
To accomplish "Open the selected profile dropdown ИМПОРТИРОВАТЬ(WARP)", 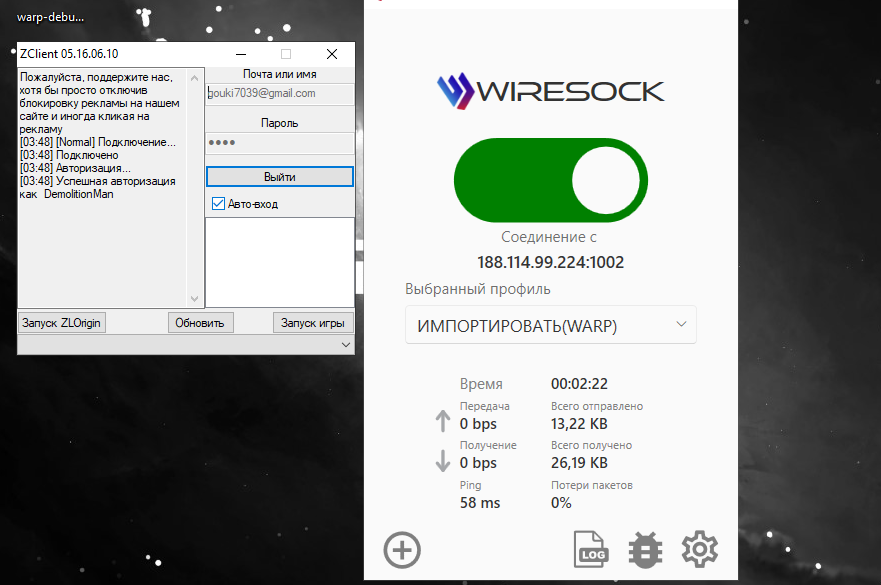I will point(551,325).
